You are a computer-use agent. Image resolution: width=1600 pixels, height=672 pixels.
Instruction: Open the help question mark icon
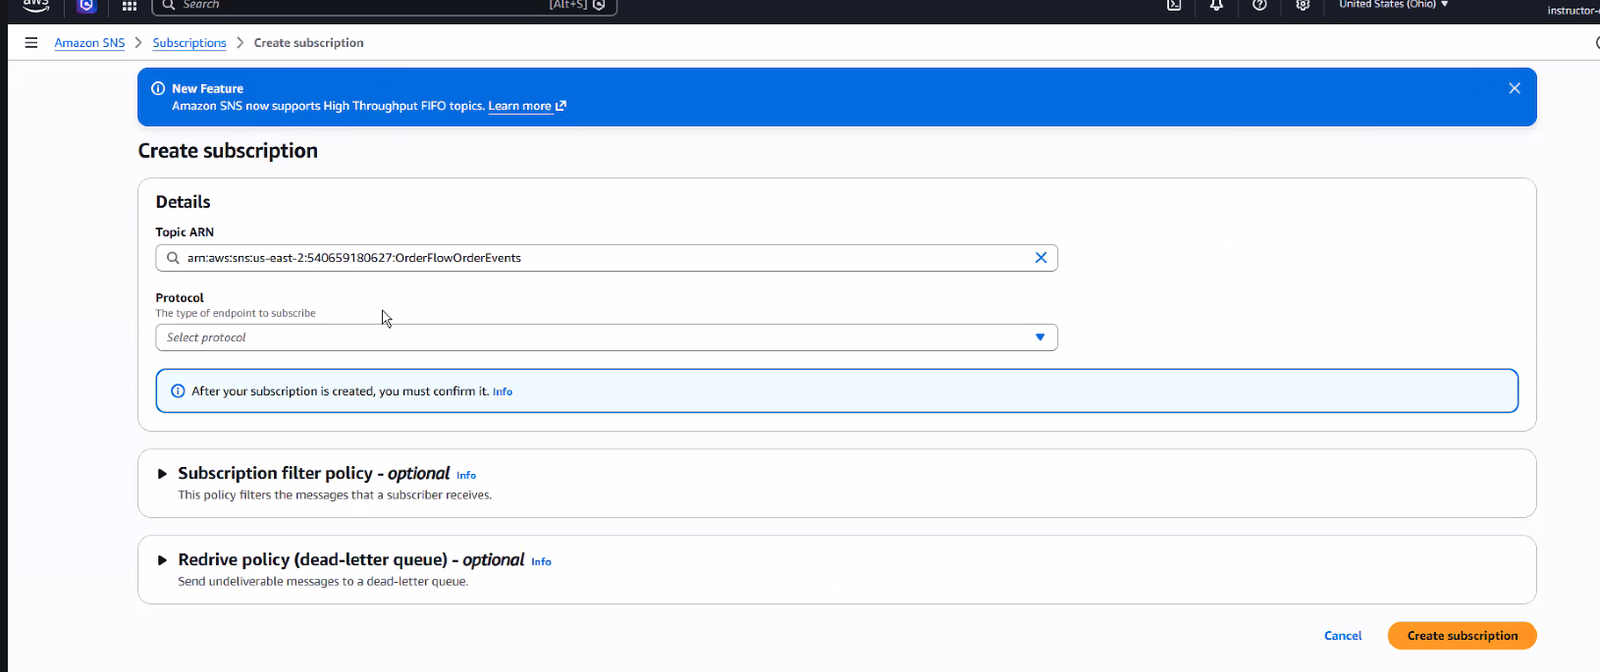[x=1259, y=5]
